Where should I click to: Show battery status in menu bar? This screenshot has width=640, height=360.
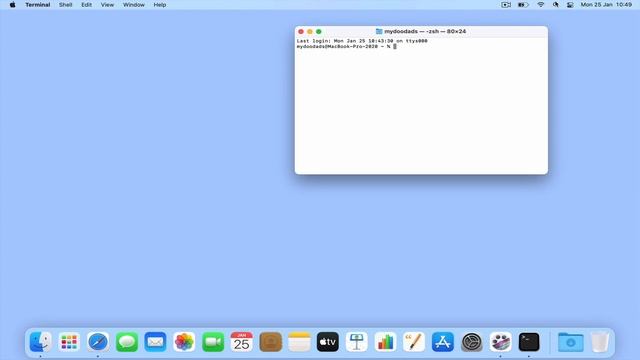click(523, 5)
